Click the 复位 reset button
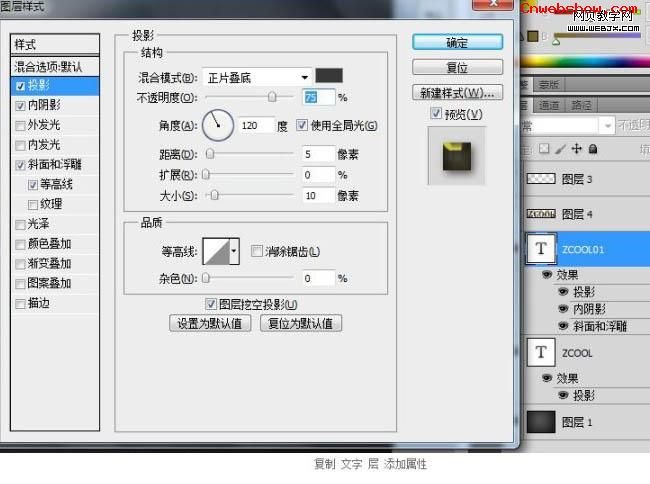 tap(458, 67)
